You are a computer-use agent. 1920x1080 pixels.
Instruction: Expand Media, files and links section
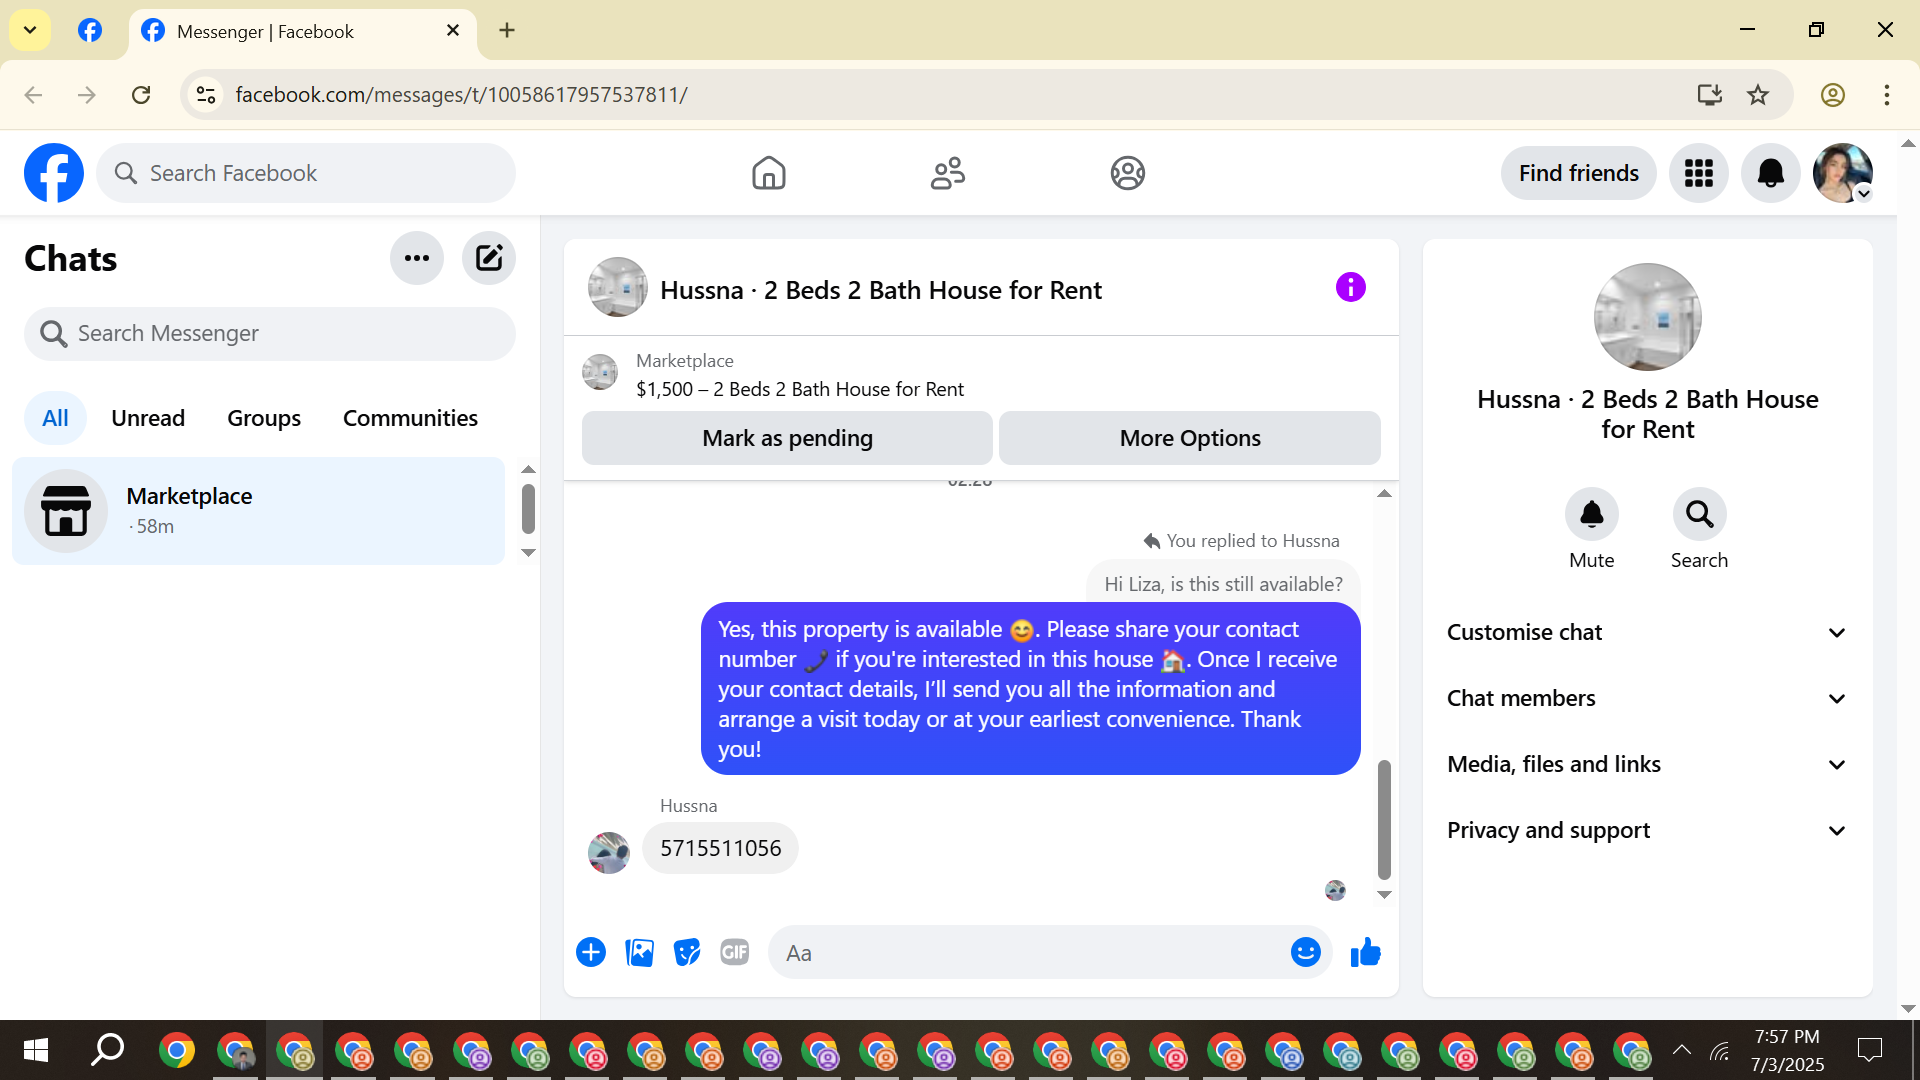[1647, 764]
